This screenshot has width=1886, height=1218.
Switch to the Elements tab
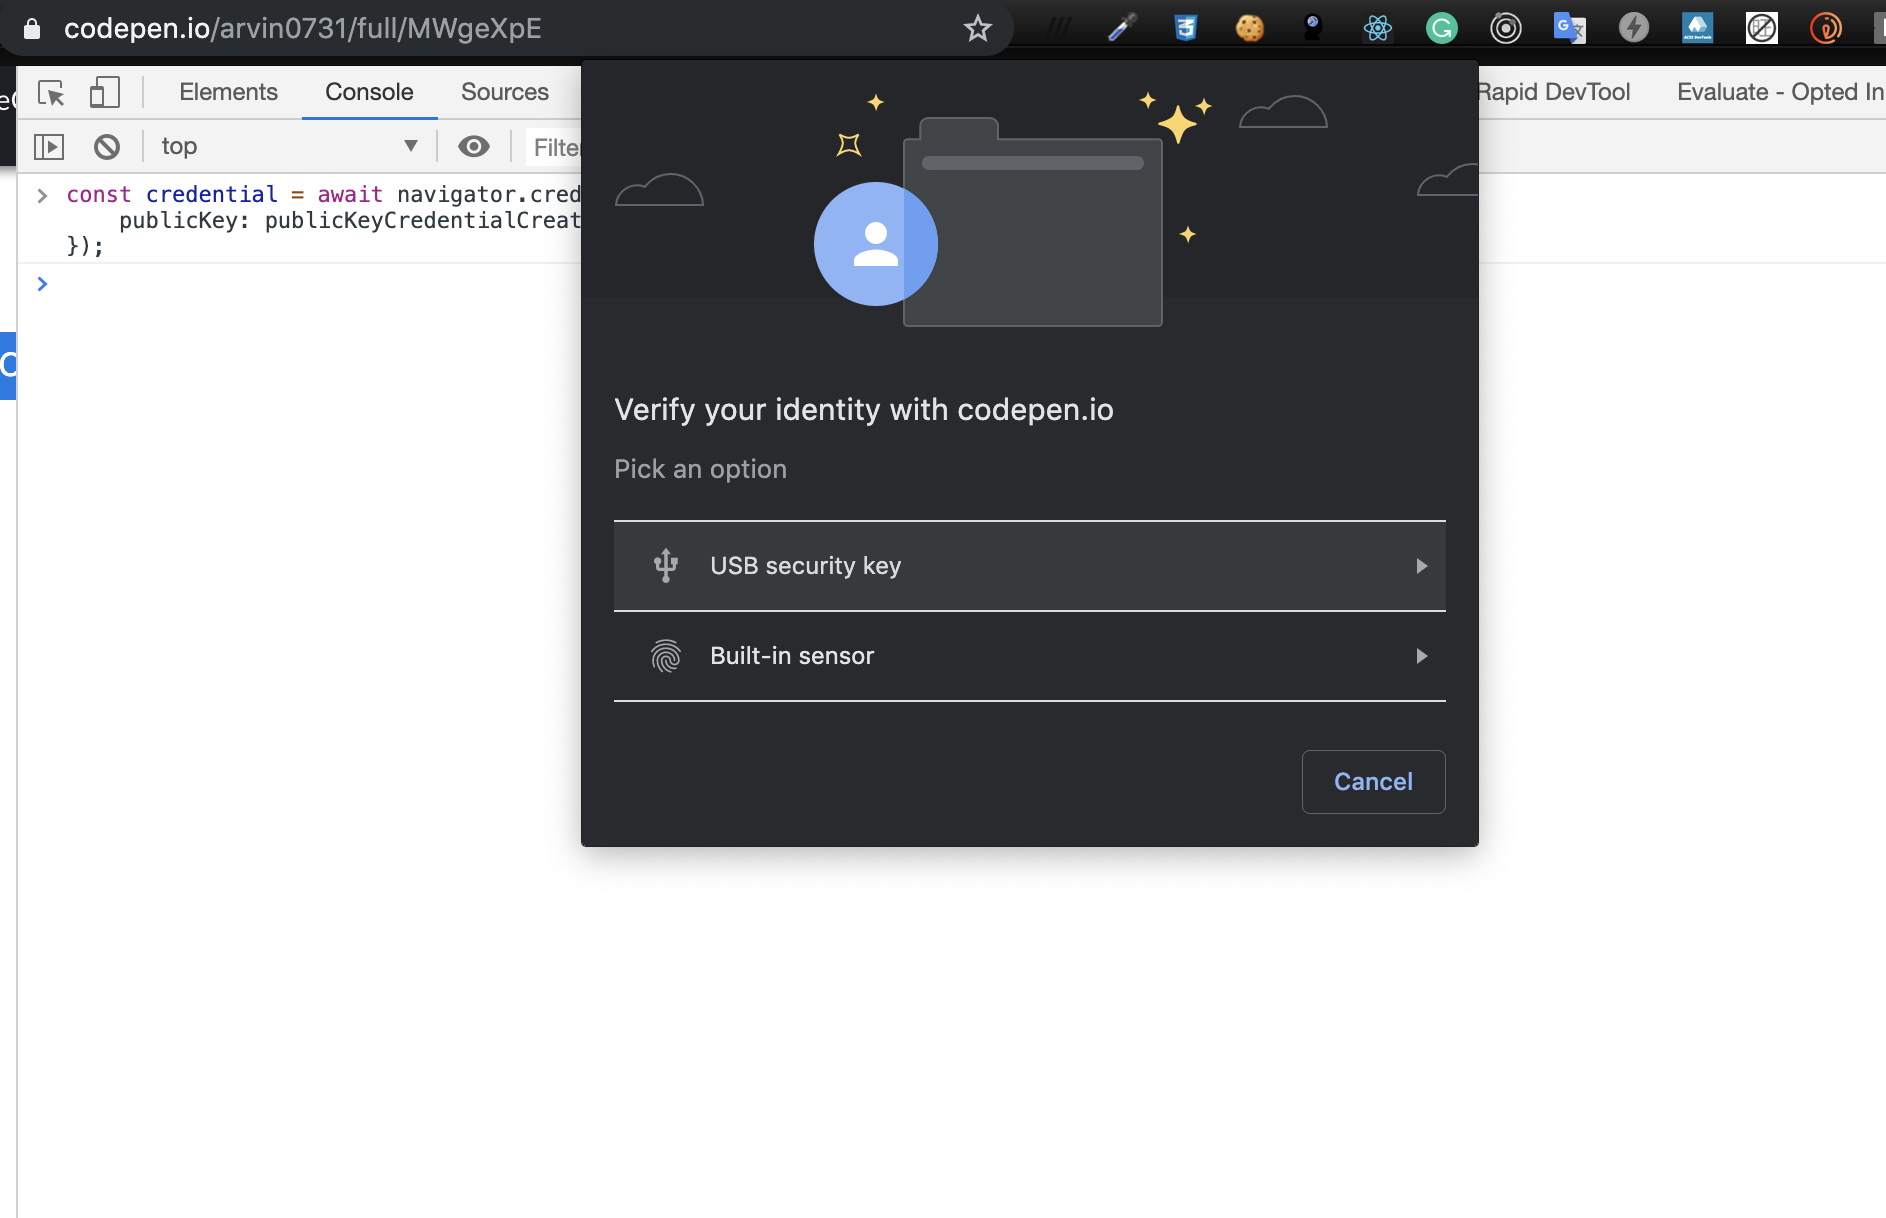pyautogui.click(x=228, y=92)
